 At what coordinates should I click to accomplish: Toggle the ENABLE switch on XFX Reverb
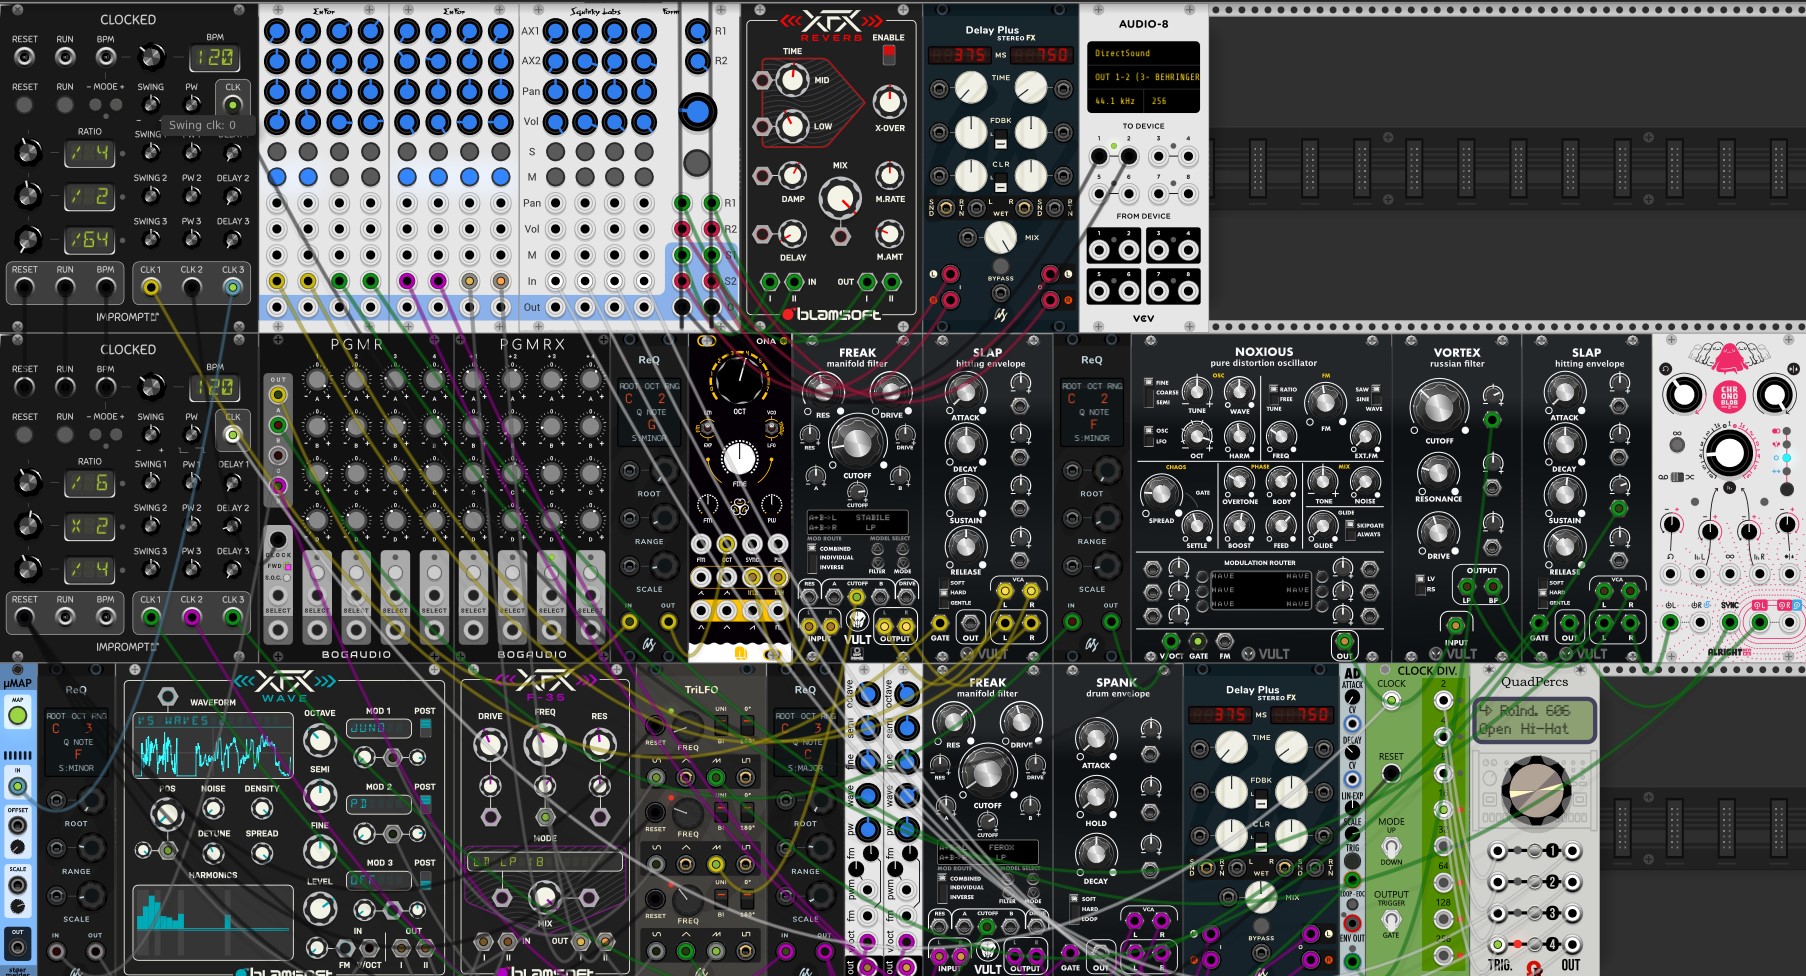(x=889, y=55)
